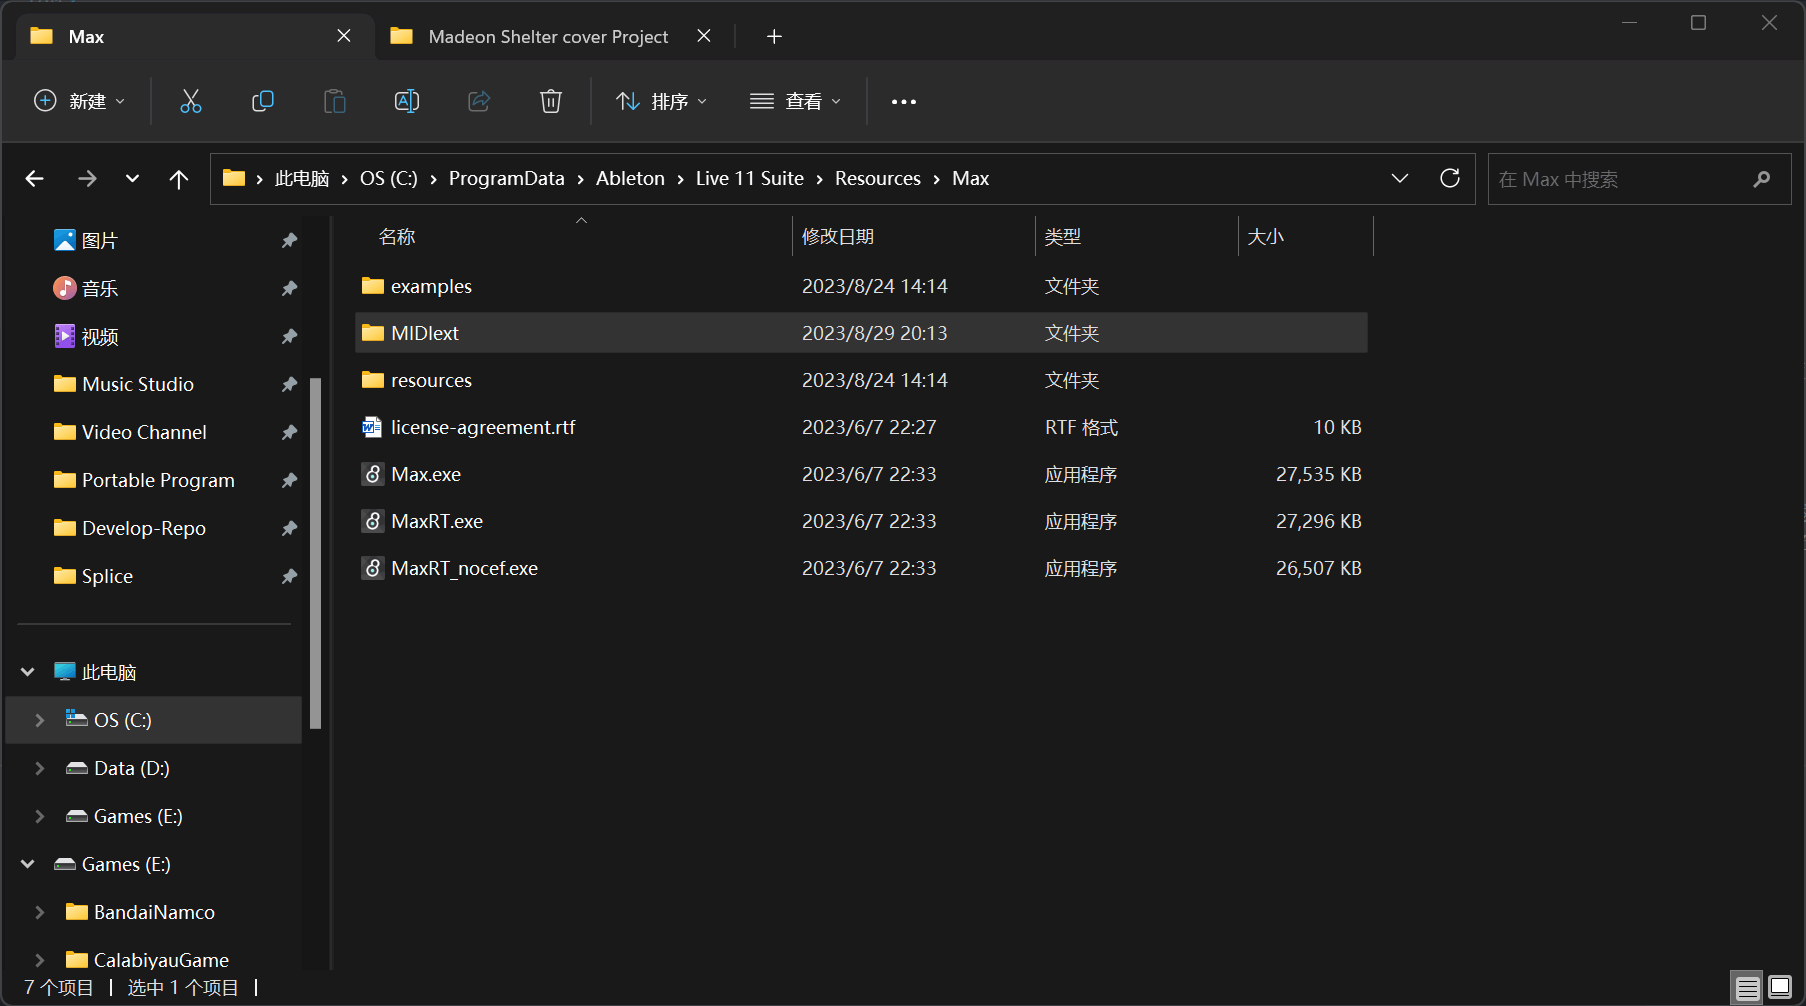
Task: Open the three-dot more options menu
Action: coord(903,102)
